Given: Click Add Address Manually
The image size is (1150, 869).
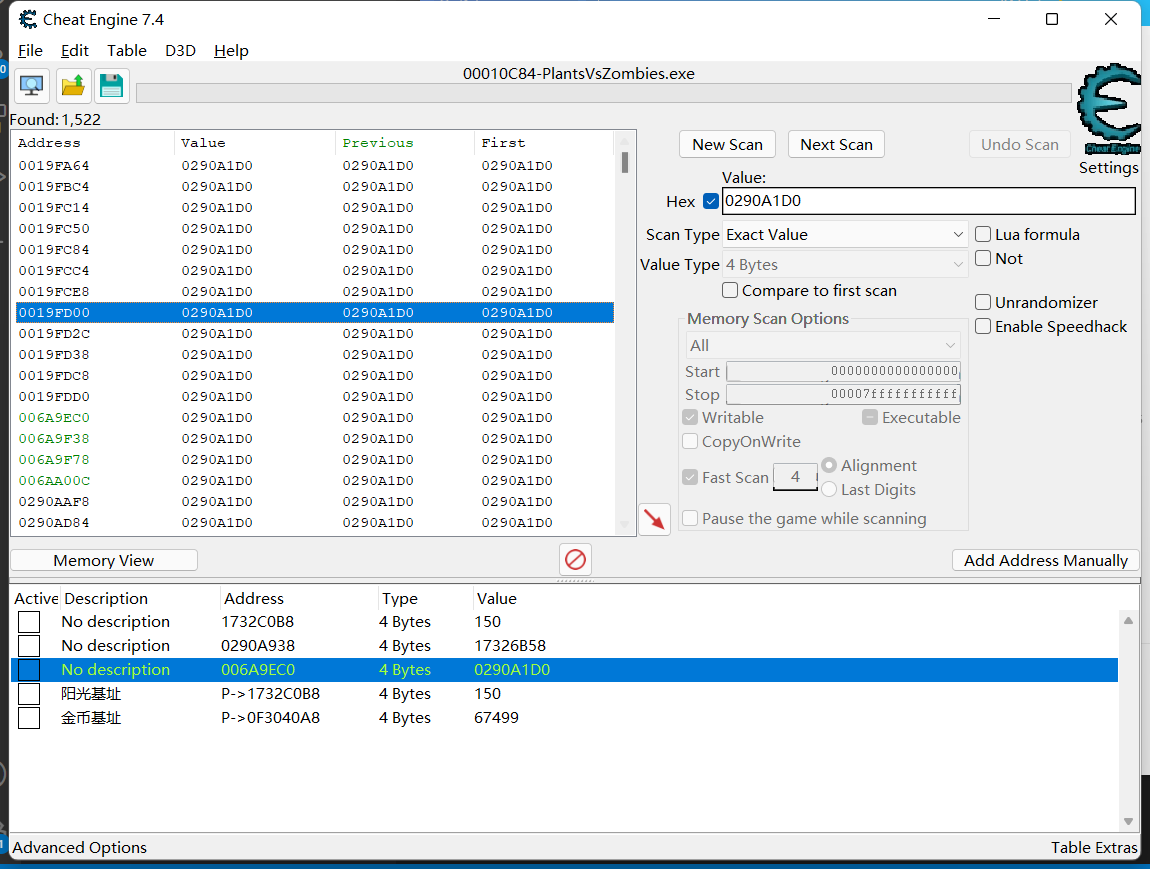Looking at the screenshot, I should (1046, 560).
